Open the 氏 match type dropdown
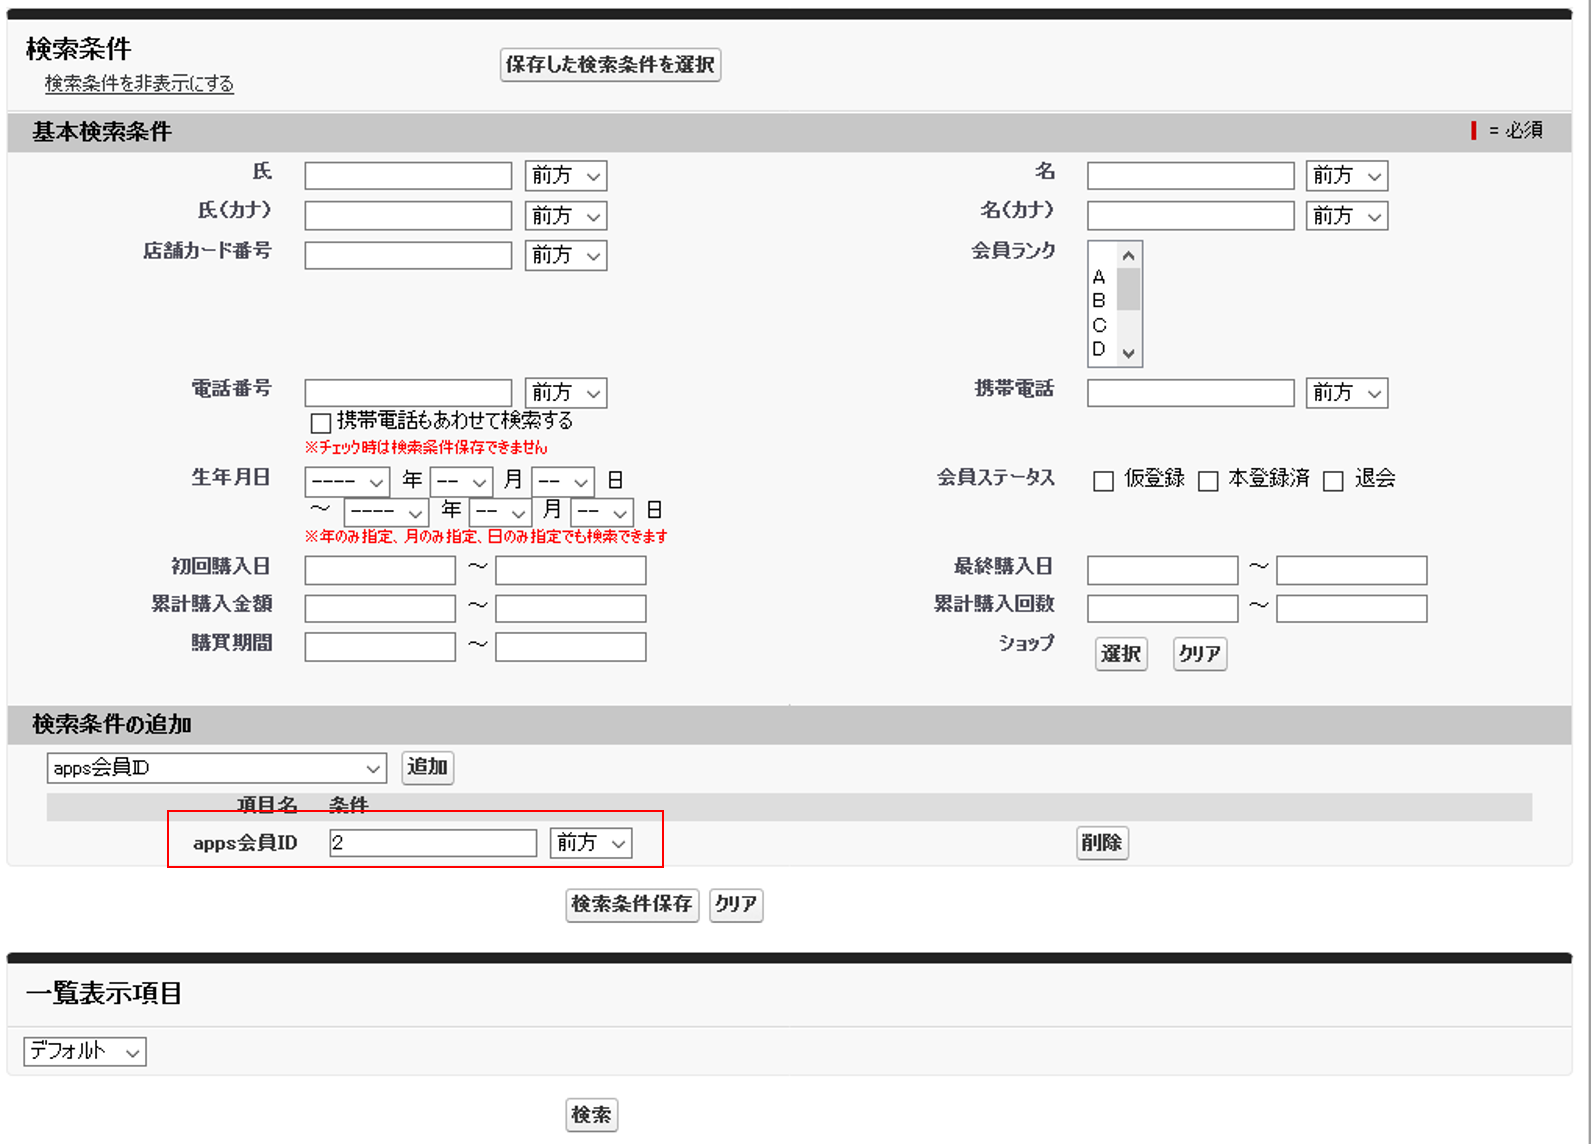Screen dimensions: 1591x1144 566,176
